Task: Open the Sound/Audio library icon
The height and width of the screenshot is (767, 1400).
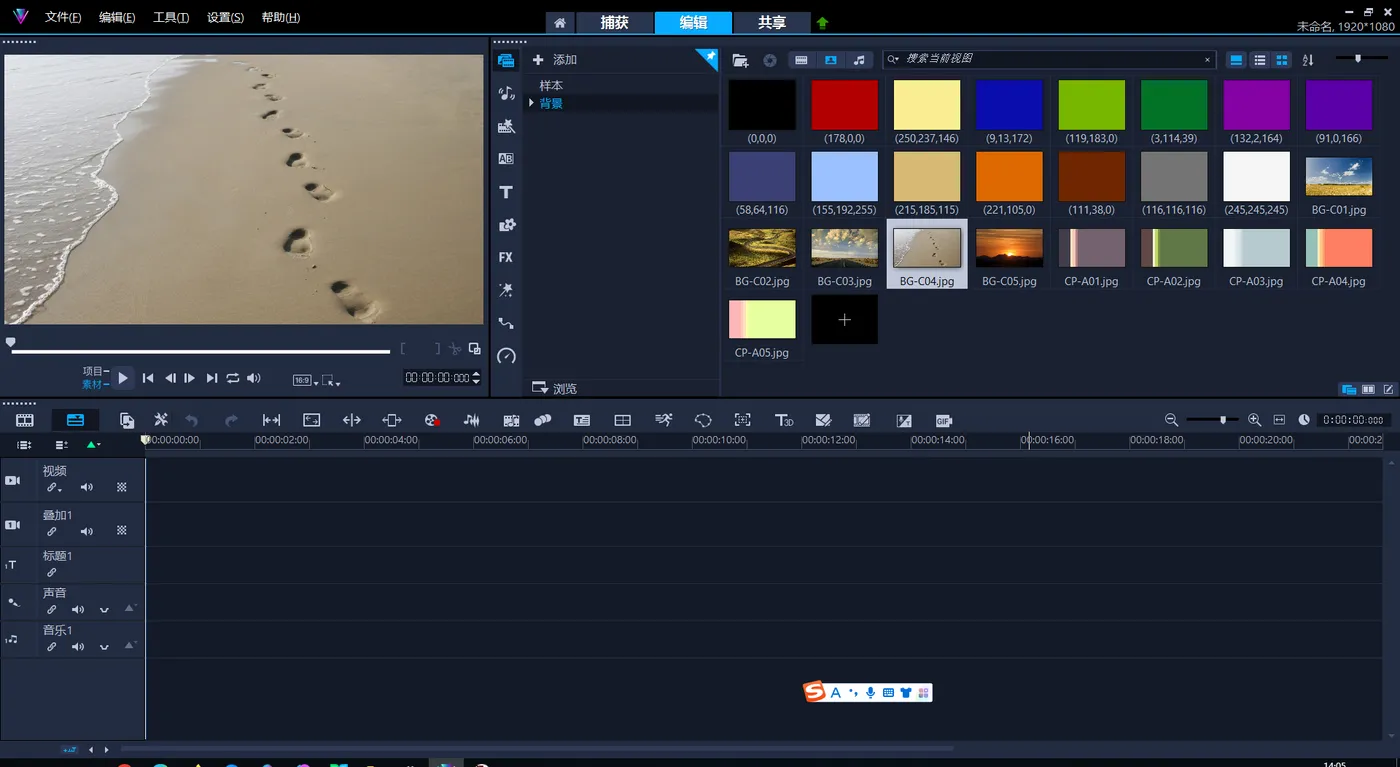Action: tap(506, 93)
